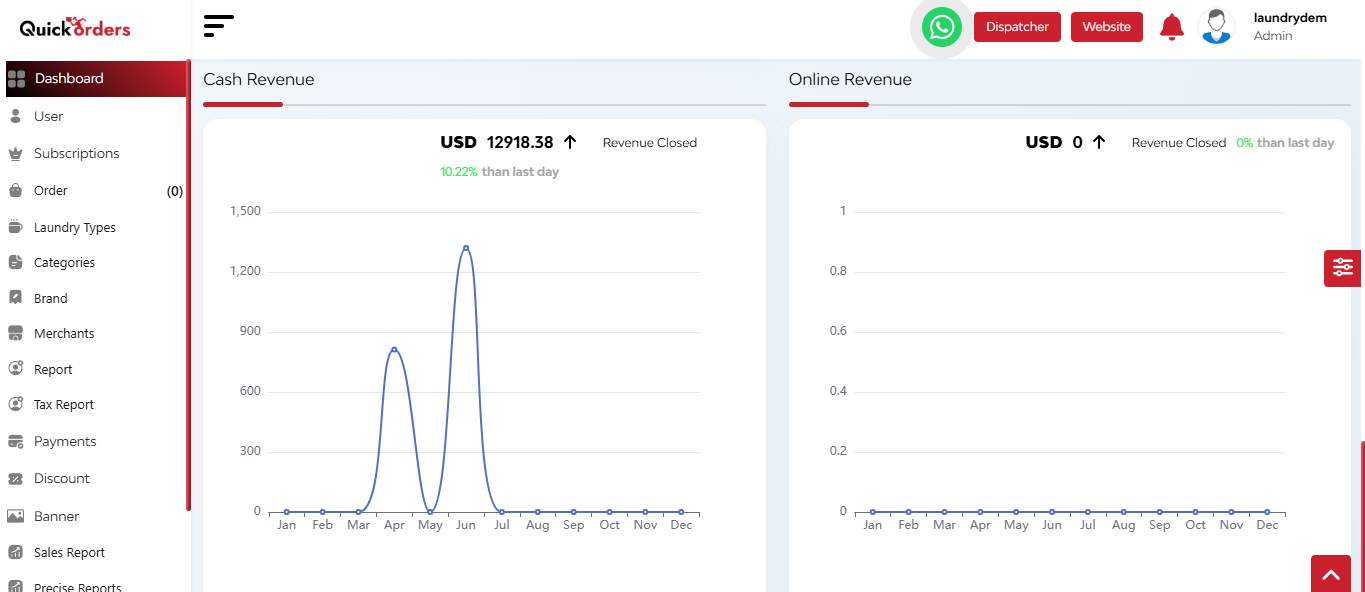Click the User icon in sidebar
This screenshot has height=592, width=1365.
[x=15, y=116]
